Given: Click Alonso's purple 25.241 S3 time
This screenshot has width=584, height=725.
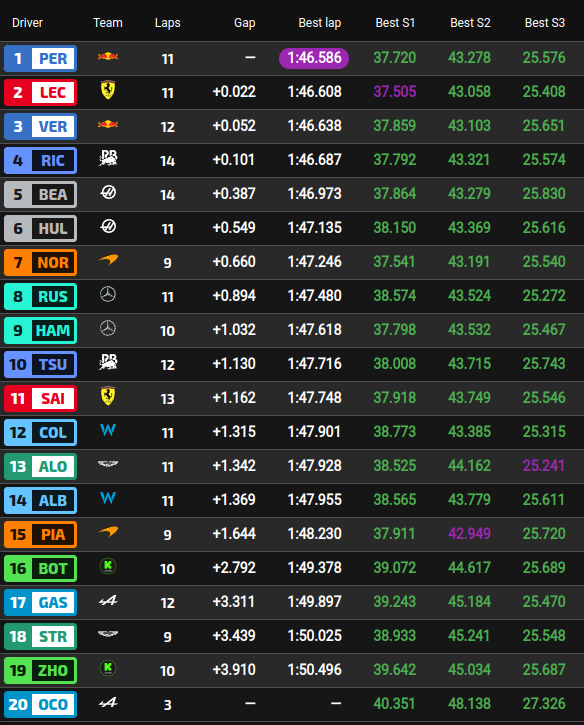Looking at the screenshot, I should [544, 466].
